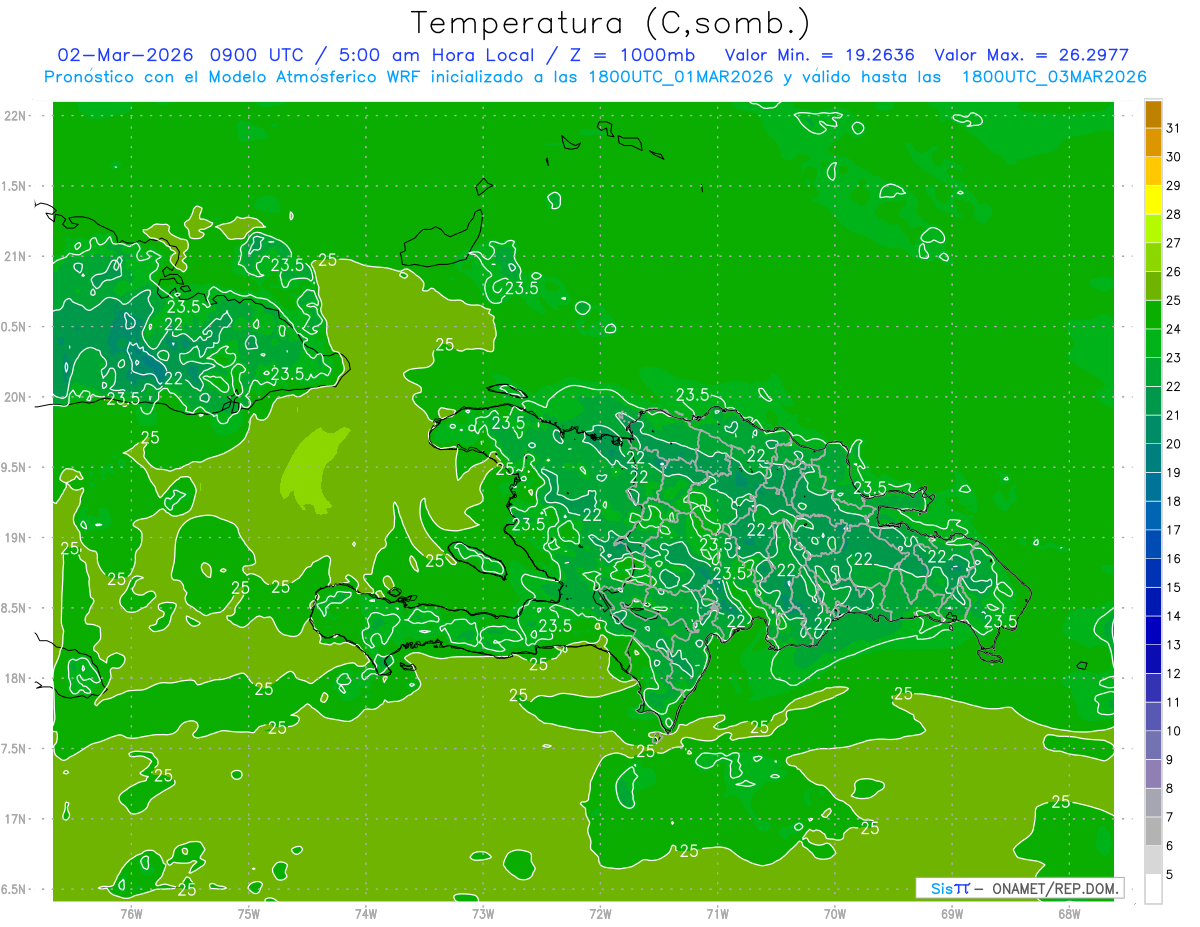Click the color scale value '13'
Image resolution: width=1200 pixels, height=927 pixels.
pyautogui.click(x=1174, y=645)
